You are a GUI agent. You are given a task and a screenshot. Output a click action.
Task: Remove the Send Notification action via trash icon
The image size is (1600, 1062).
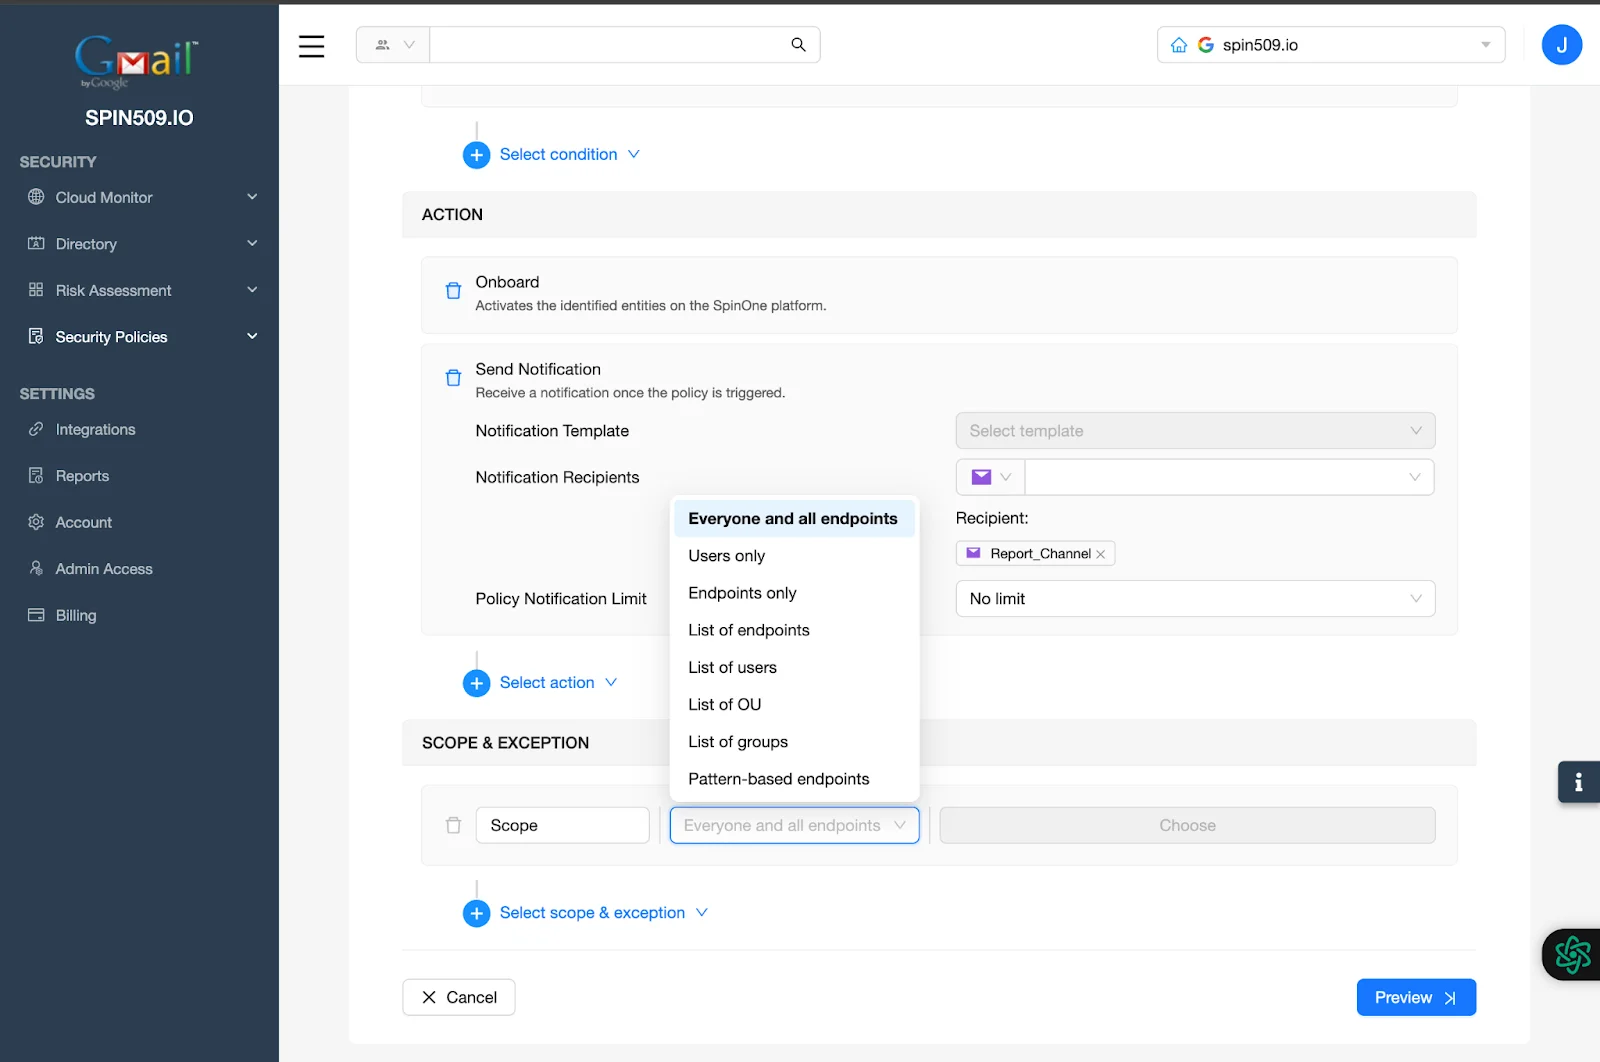453,378
